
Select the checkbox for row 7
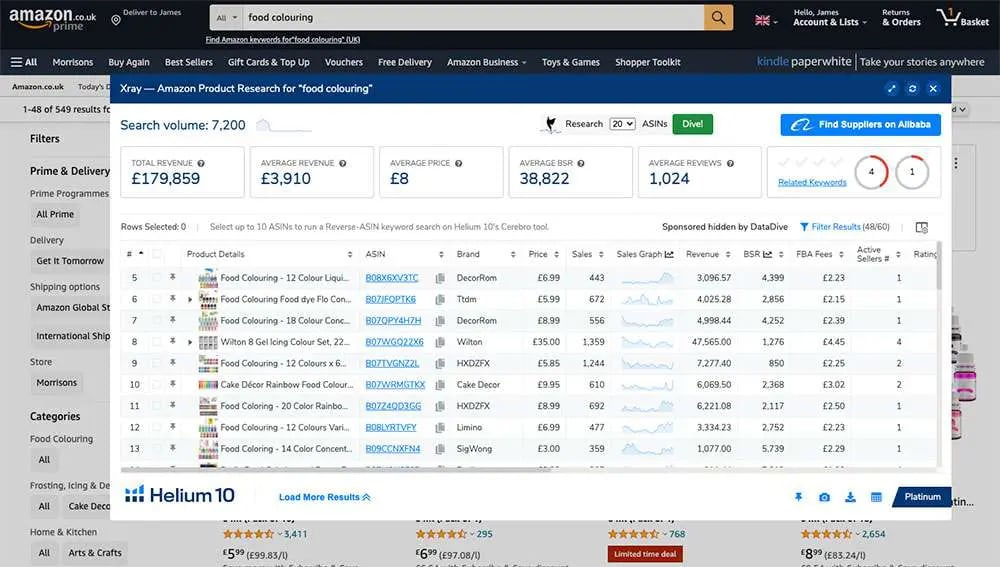156,321
